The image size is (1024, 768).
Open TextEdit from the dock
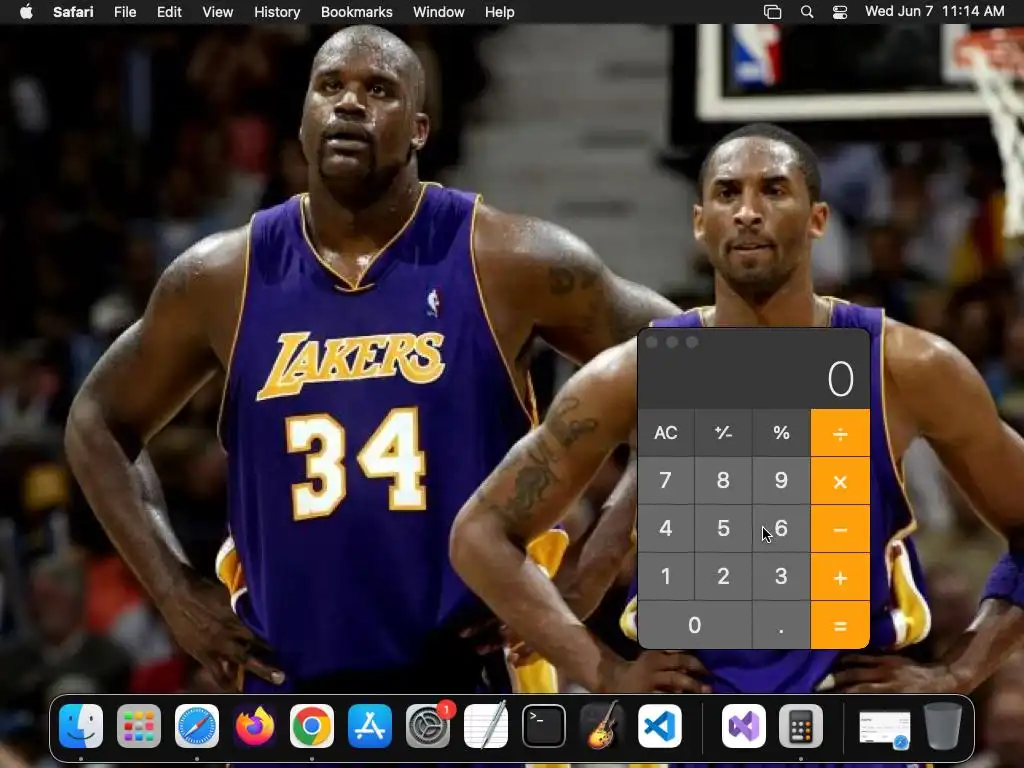485,726
